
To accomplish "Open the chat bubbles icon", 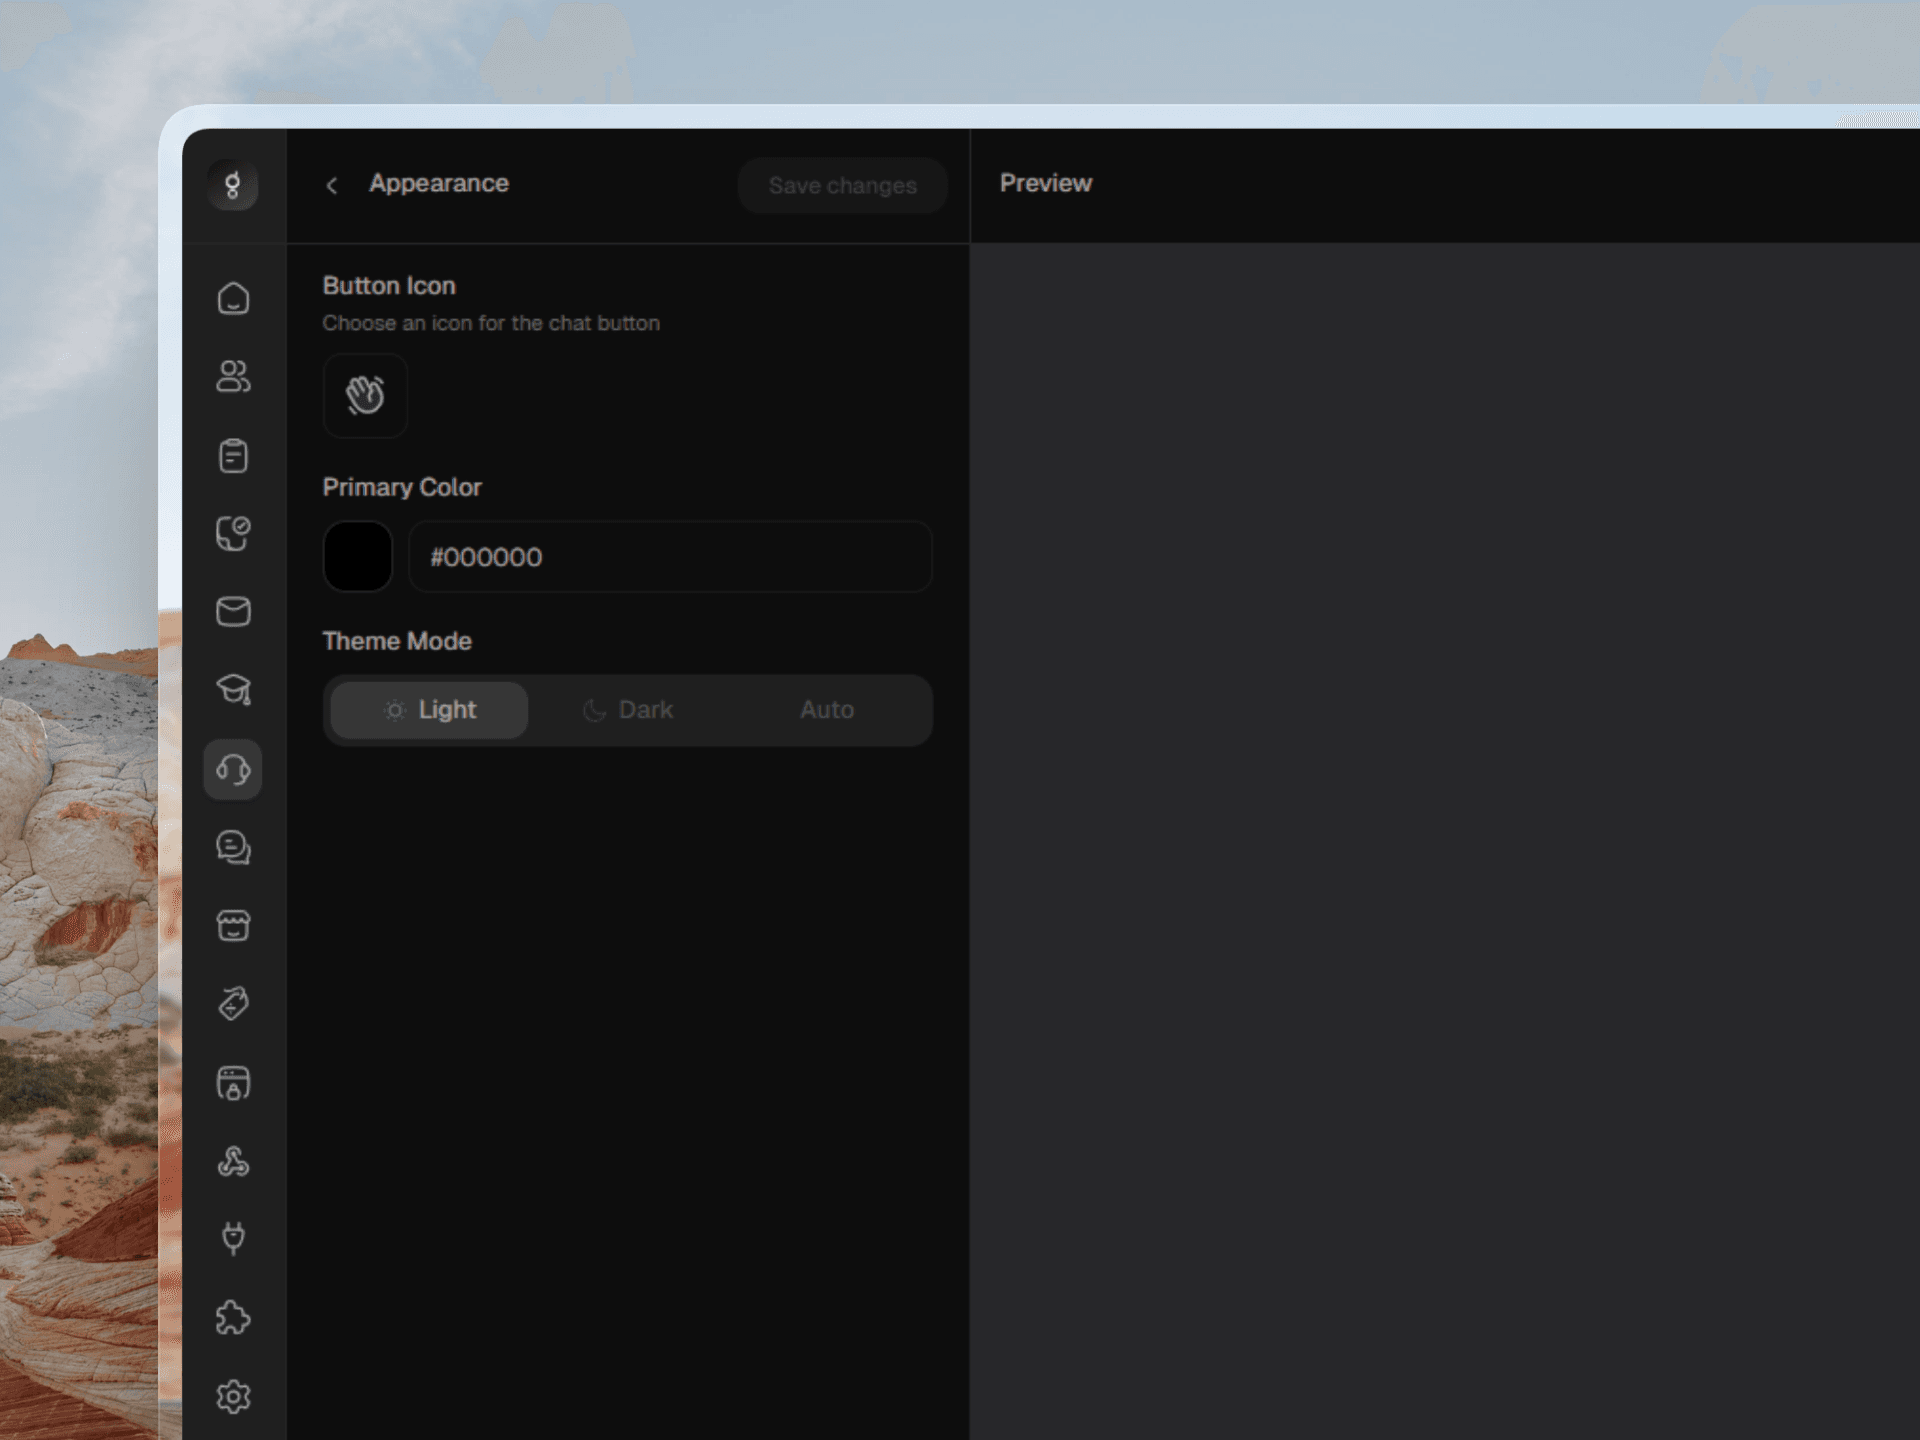I will 233,848.
